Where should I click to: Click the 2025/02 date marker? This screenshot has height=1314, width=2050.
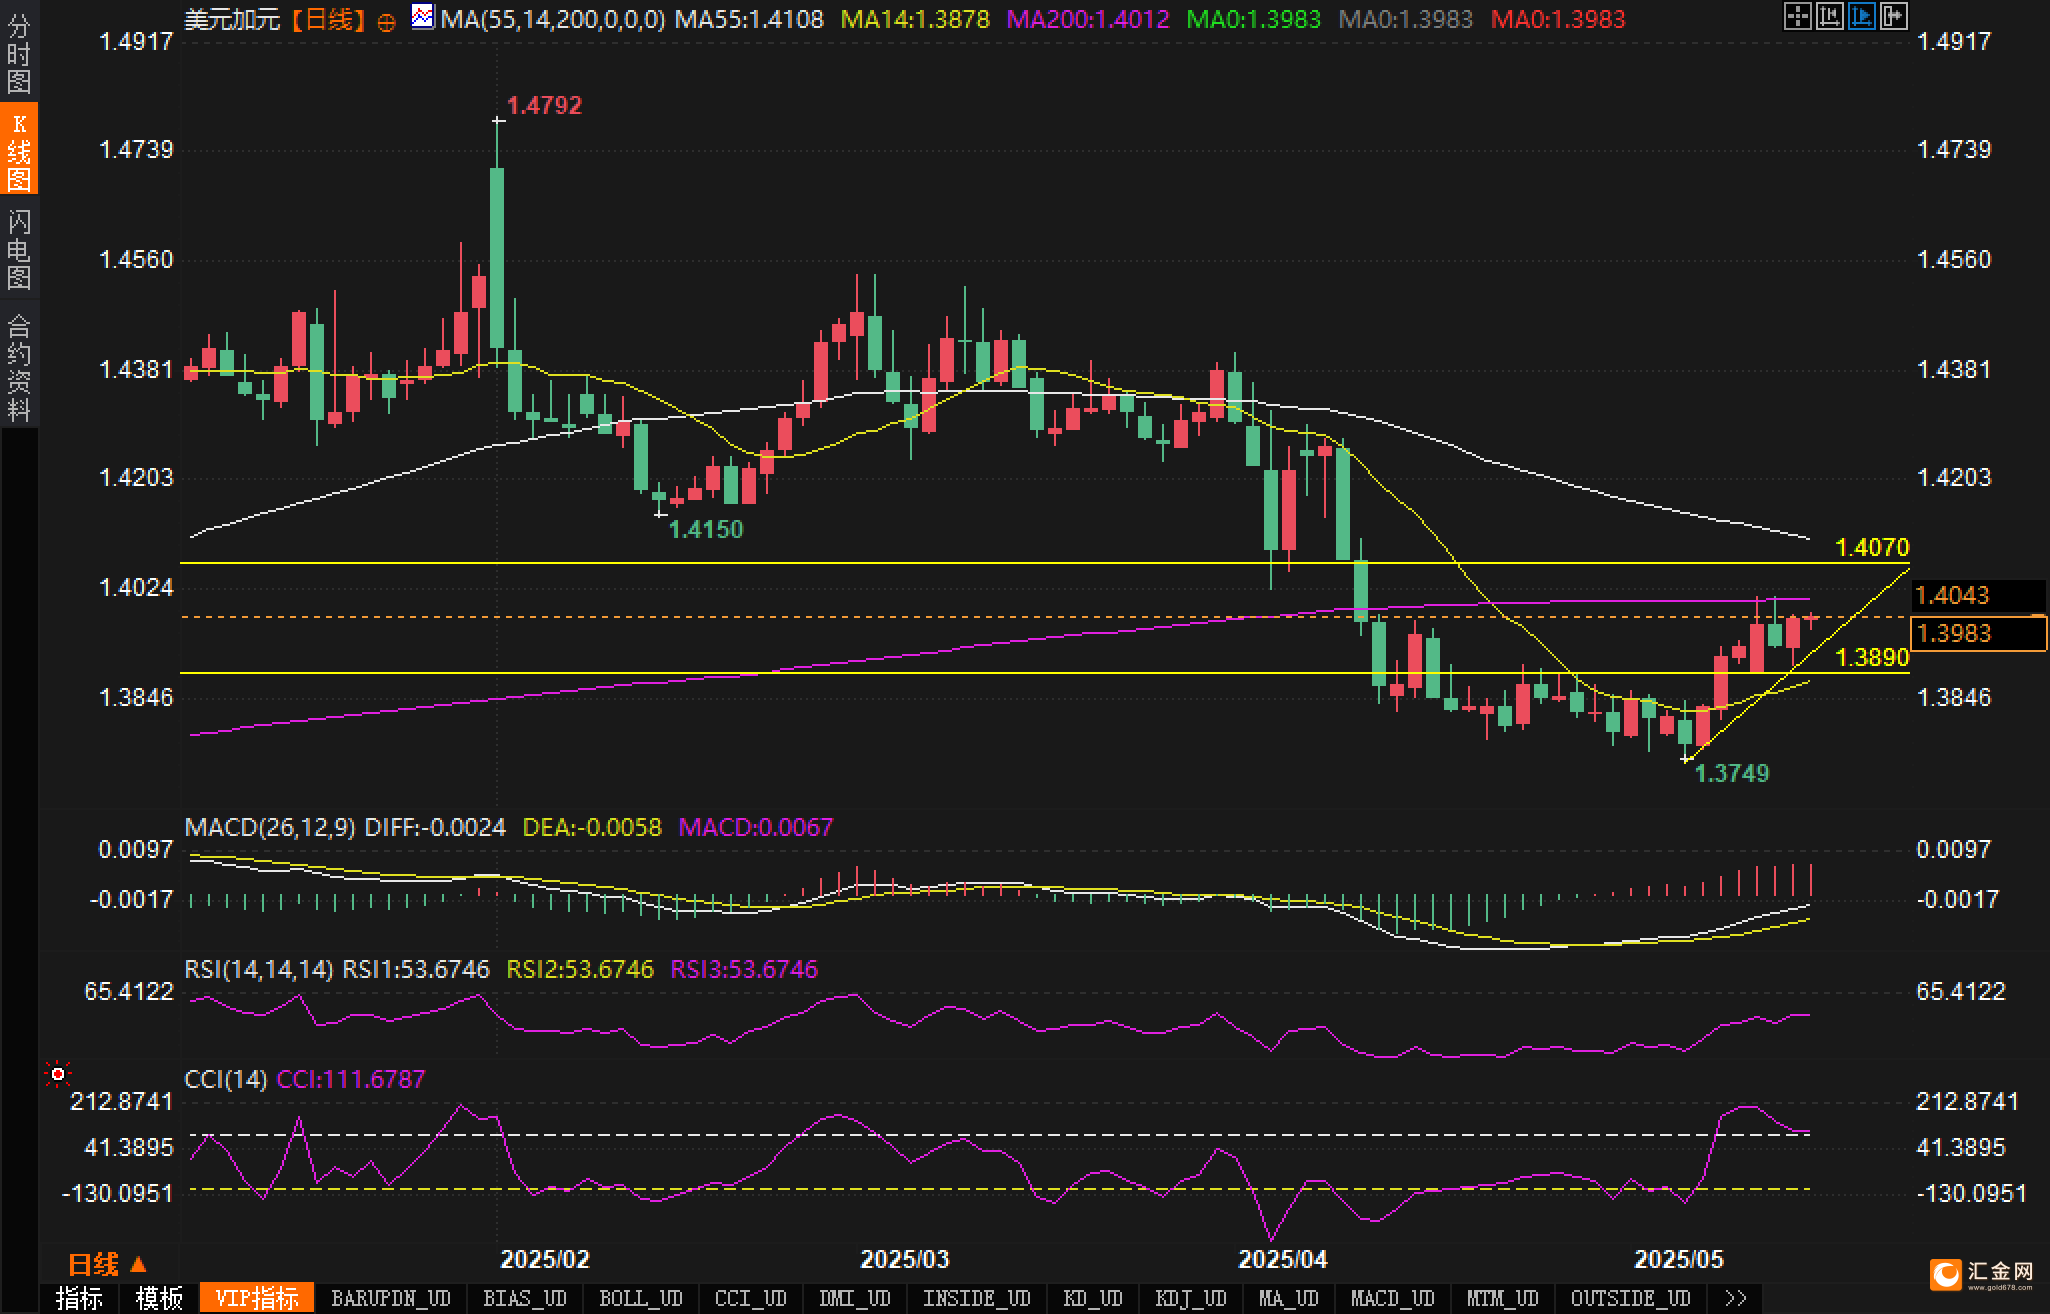pos(545,1259)
